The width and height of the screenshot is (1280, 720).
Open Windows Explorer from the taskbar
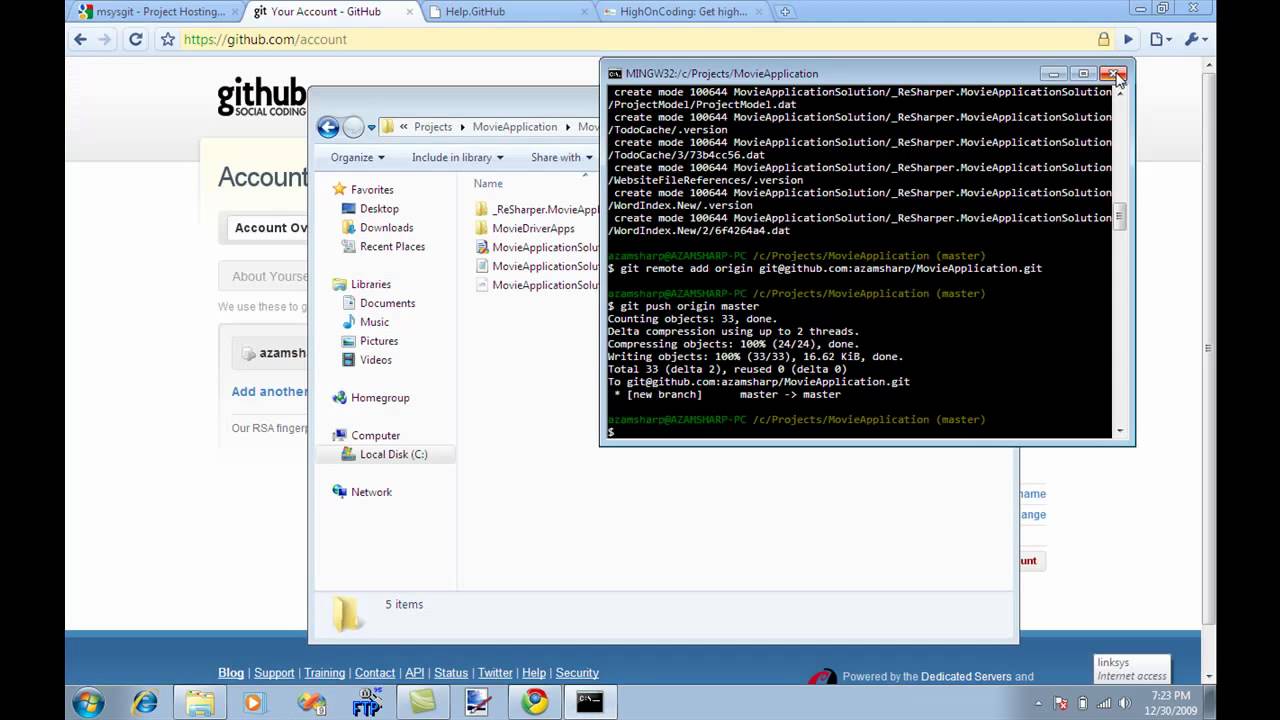pyautogui.click(x=199, y=702)
